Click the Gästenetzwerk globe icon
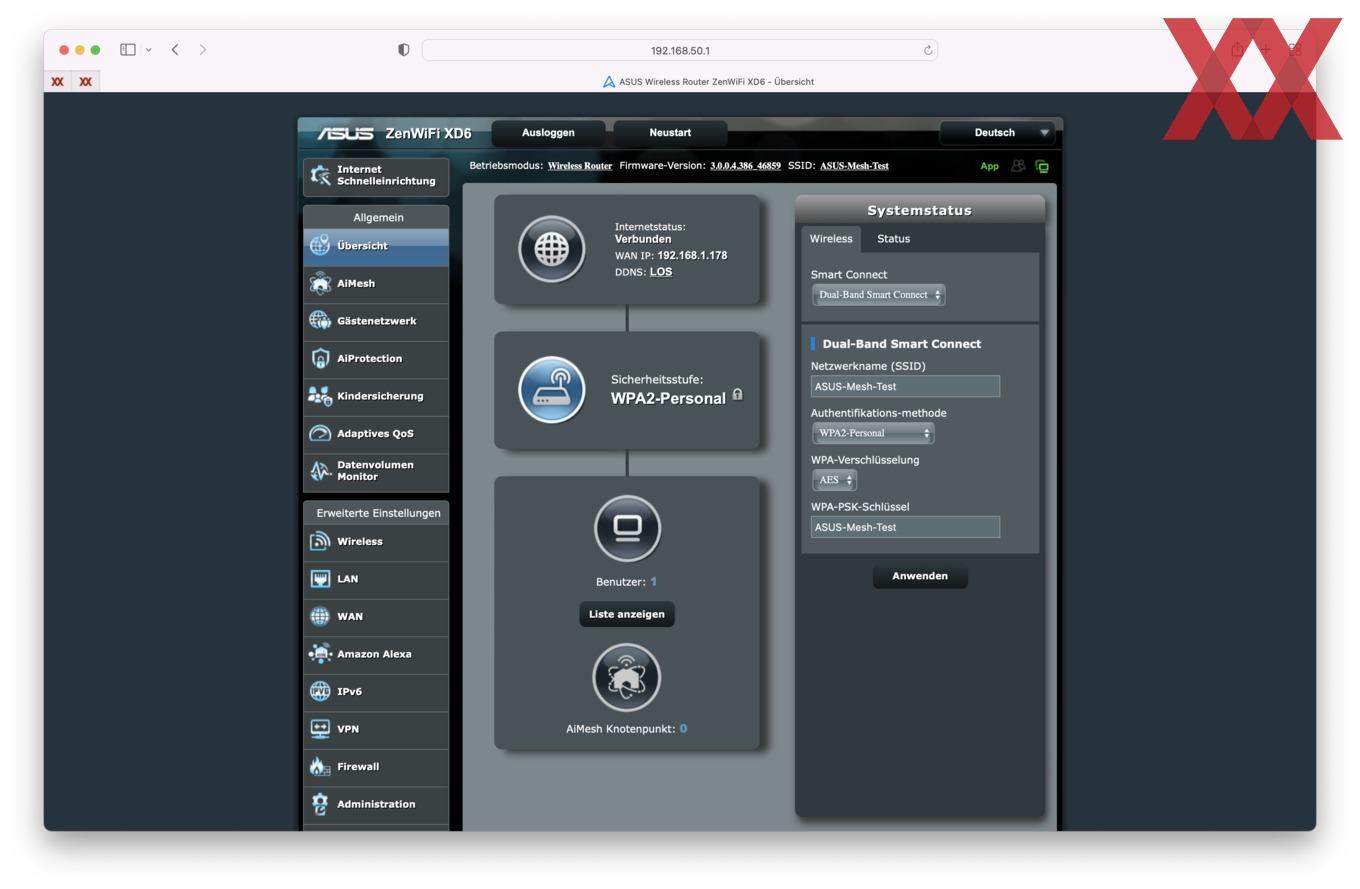Viewport: 1360px width, 889px height. (320, 320)
